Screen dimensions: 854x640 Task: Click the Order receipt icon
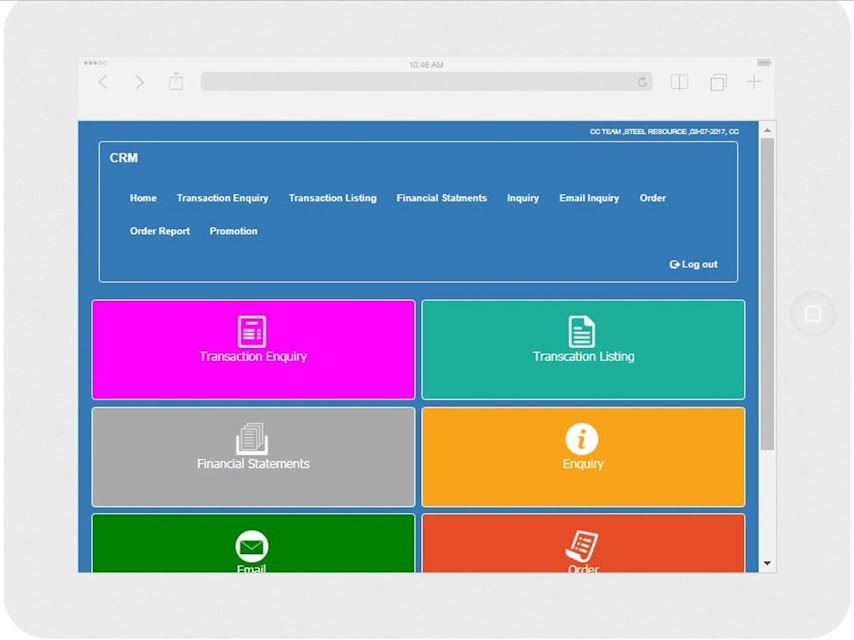[x=581, y=546]
